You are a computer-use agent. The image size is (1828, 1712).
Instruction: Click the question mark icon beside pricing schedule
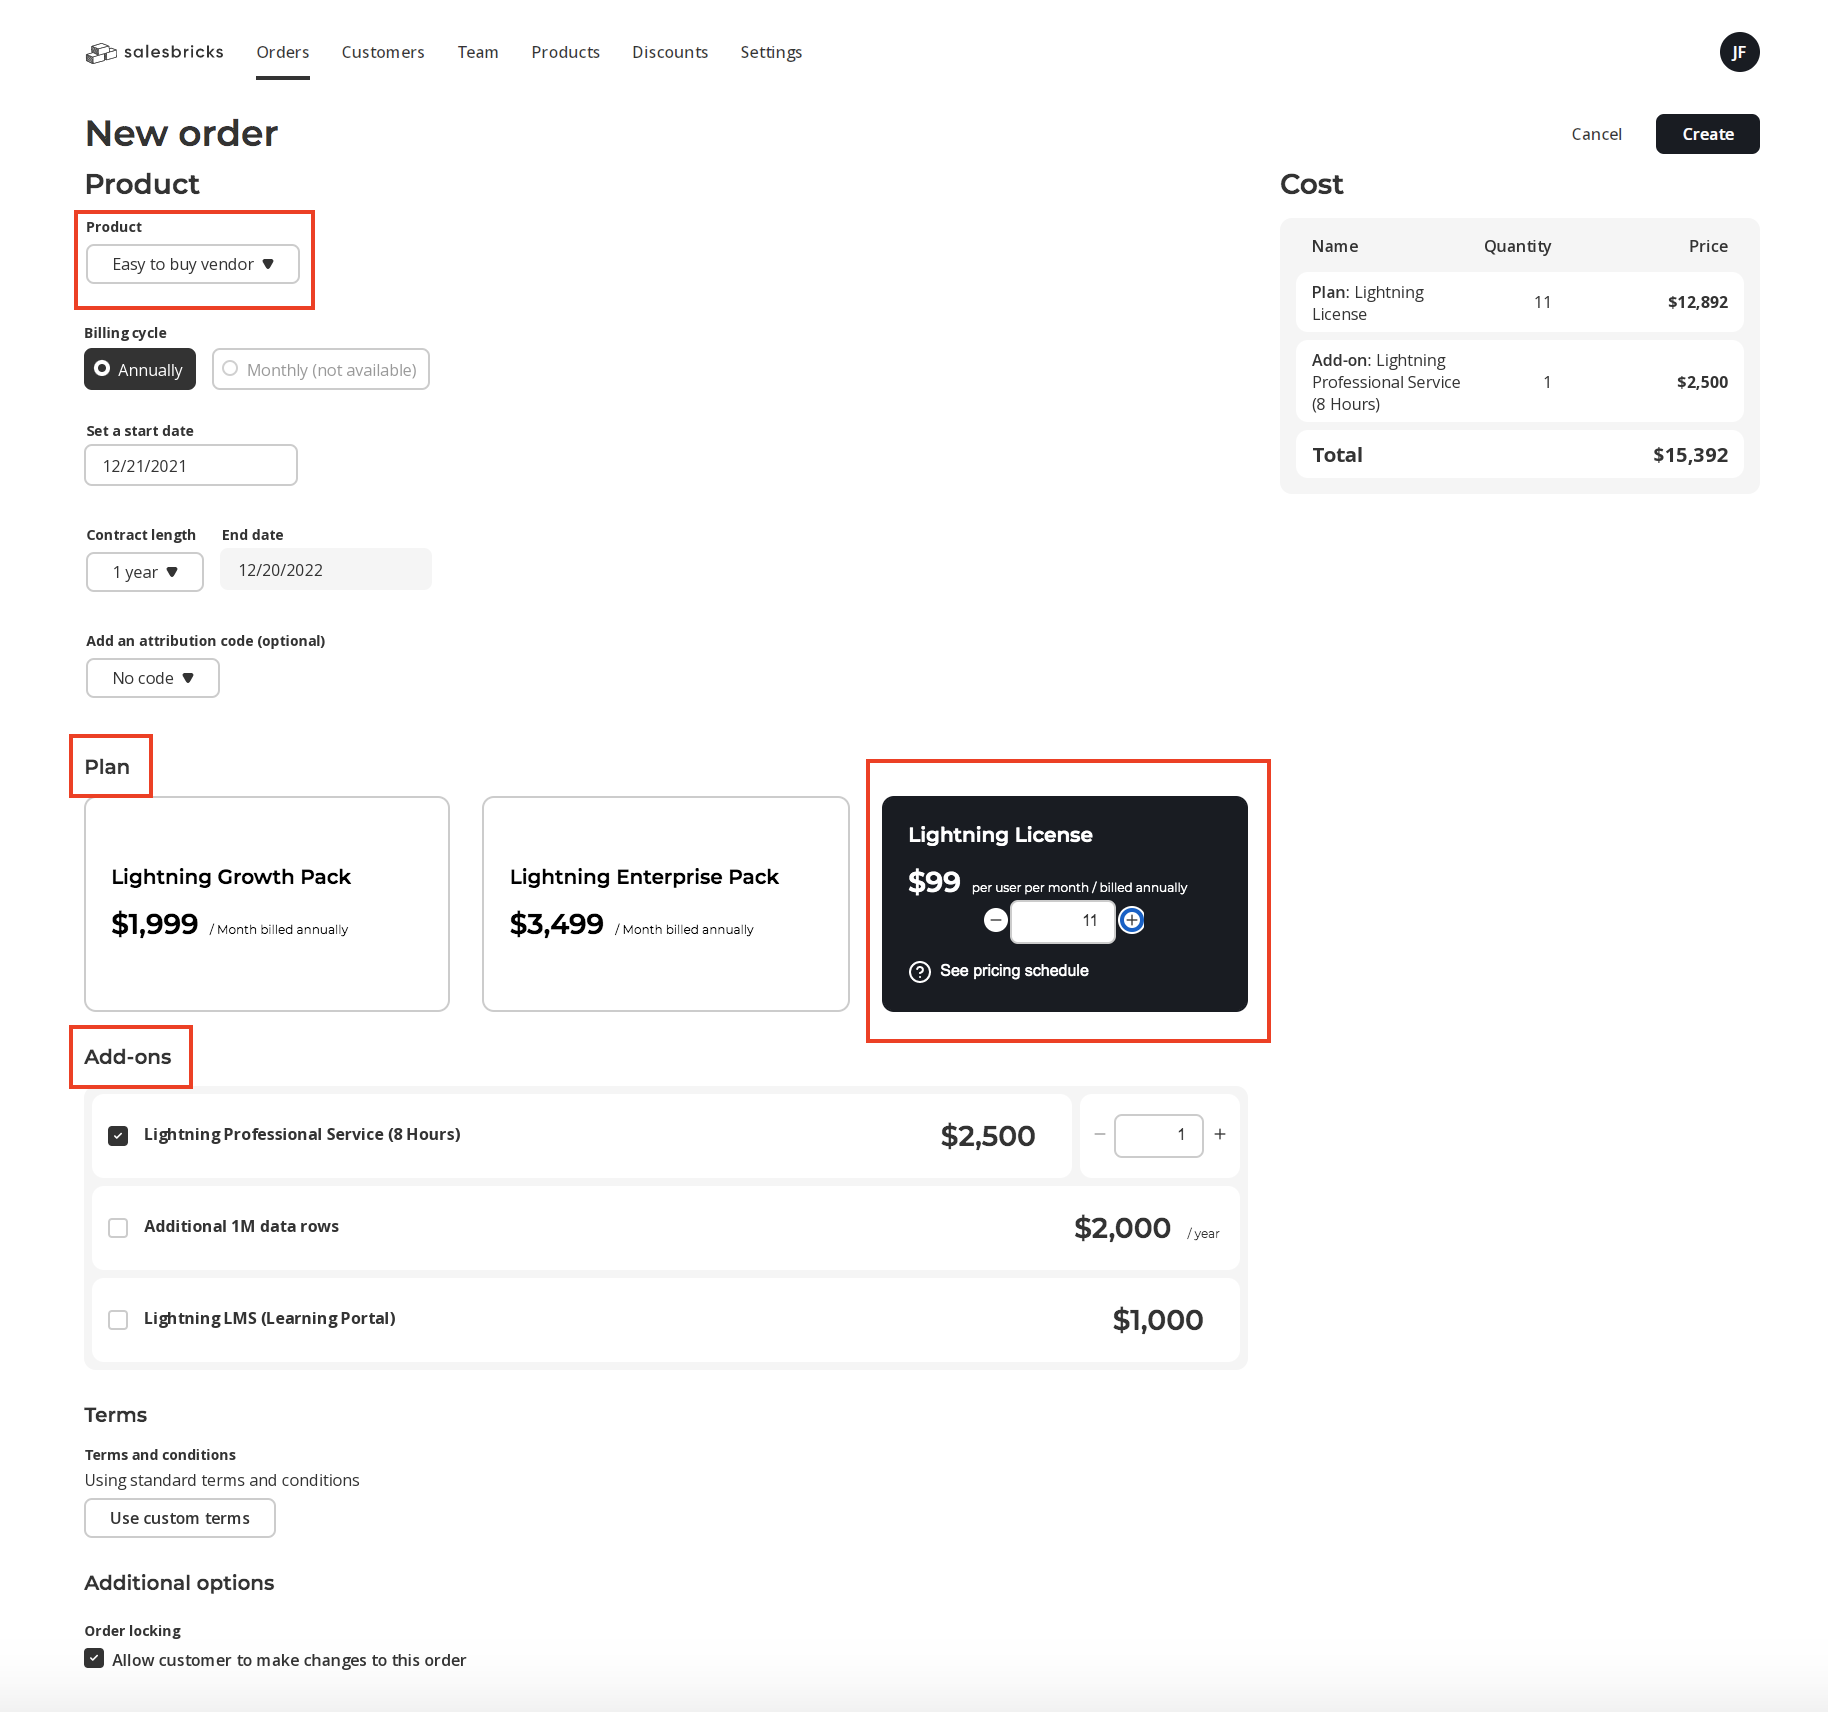point(919,971)
